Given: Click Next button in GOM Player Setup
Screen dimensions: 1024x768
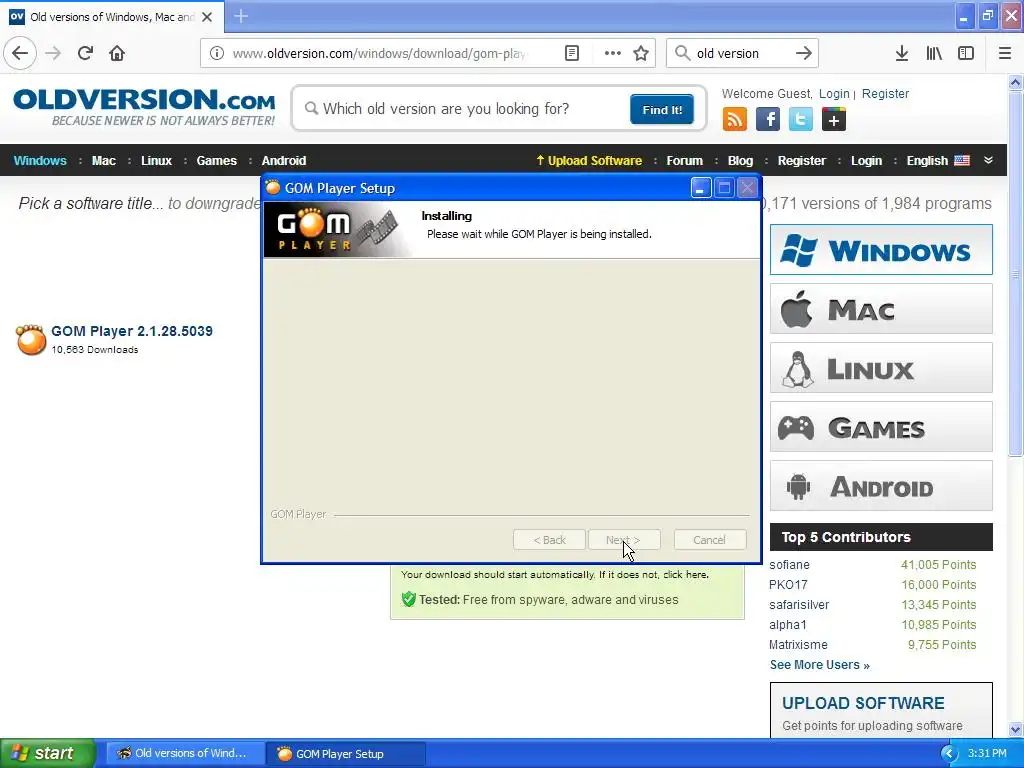Looking at the screenshot, I should [624, 540].
